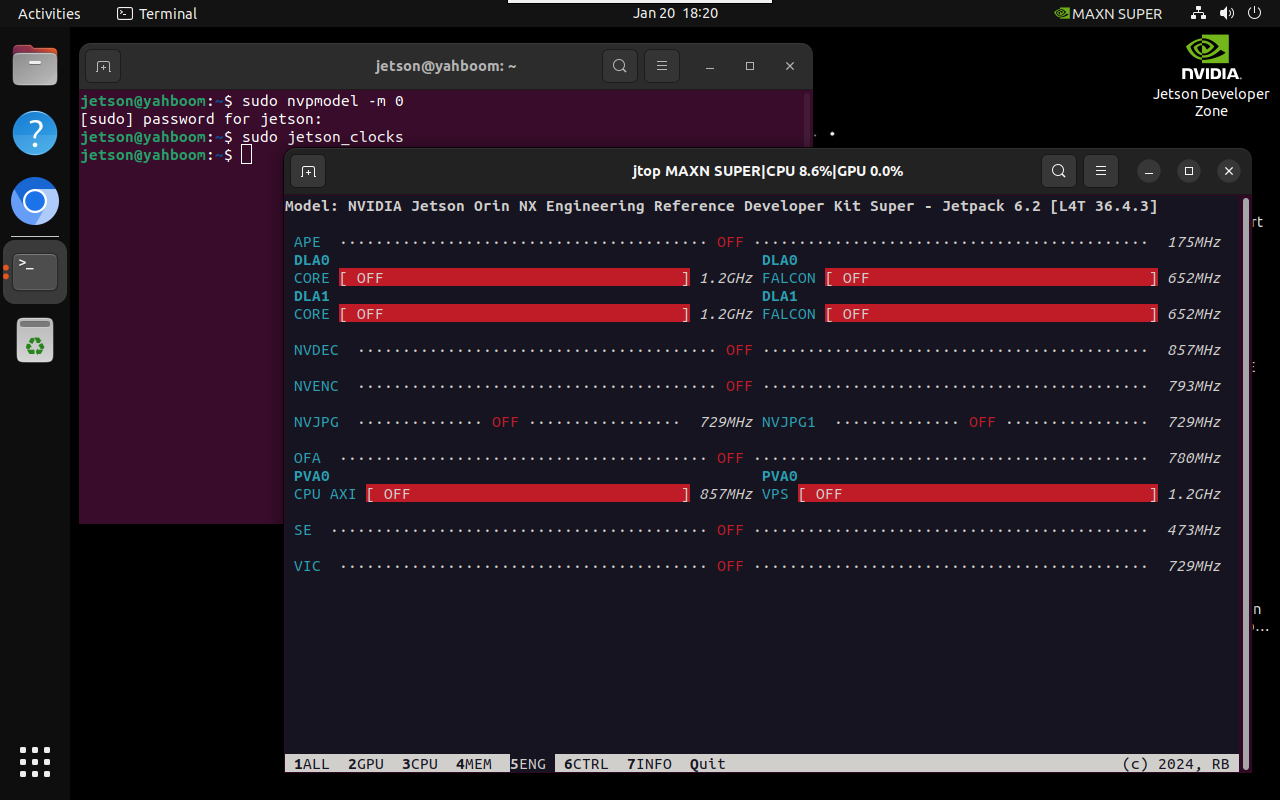Screen dimensions: 1280x800
Task: Click terminal prompt cursor line
Action: [166, 155]
